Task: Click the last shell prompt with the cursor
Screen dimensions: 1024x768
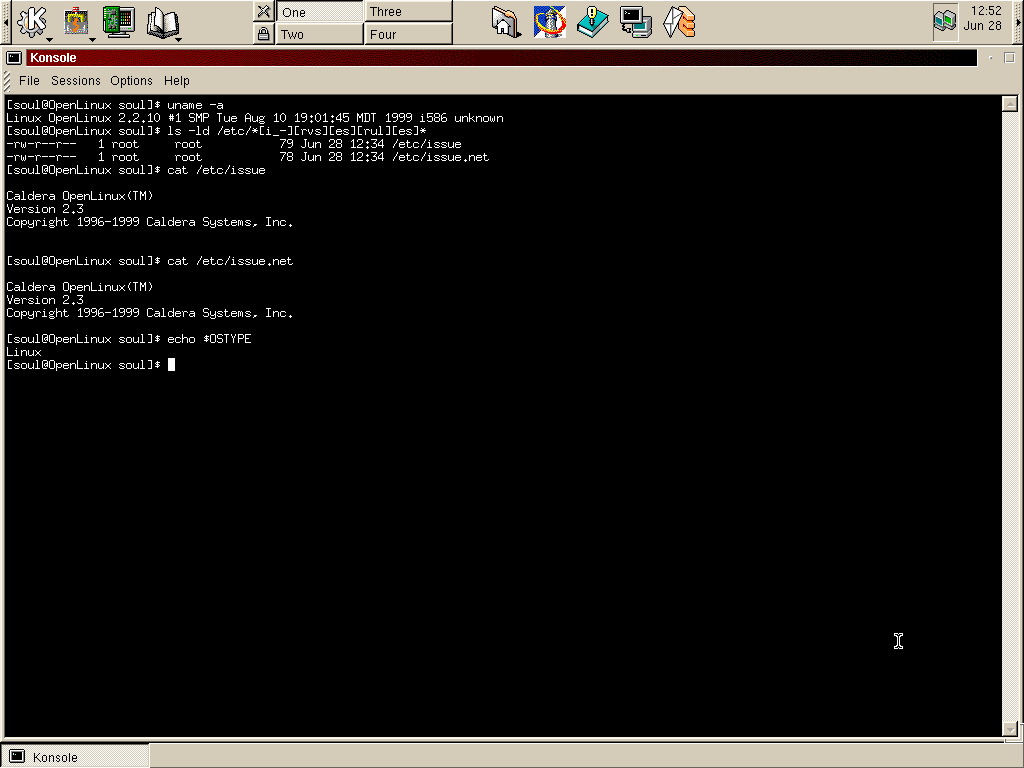Action: click(x=90, y=364)
